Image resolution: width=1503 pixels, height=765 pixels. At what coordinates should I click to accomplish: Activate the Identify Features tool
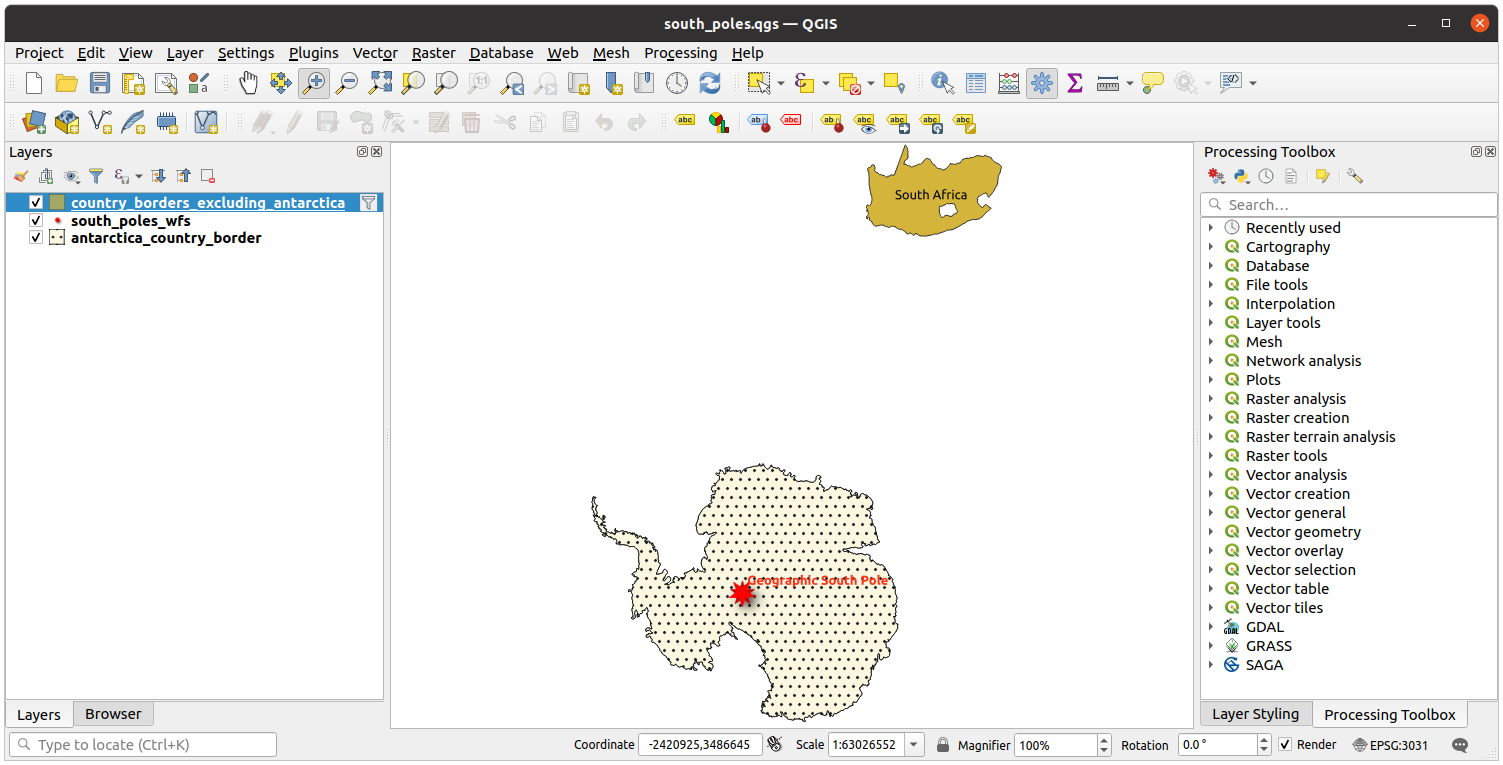941,83
